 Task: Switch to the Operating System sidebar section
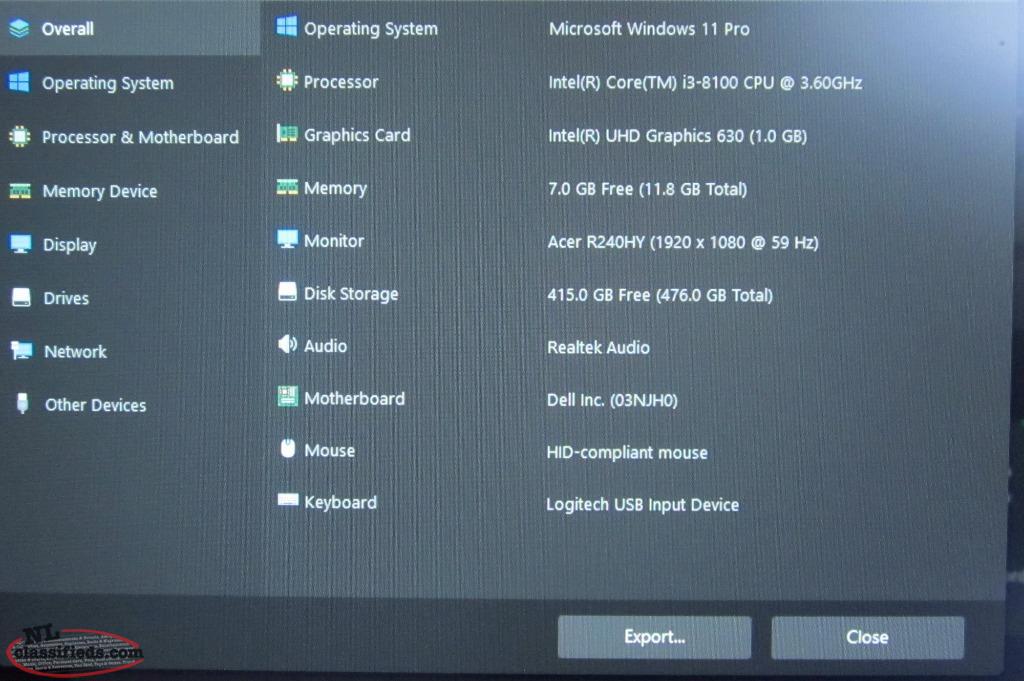coord(130,82)
